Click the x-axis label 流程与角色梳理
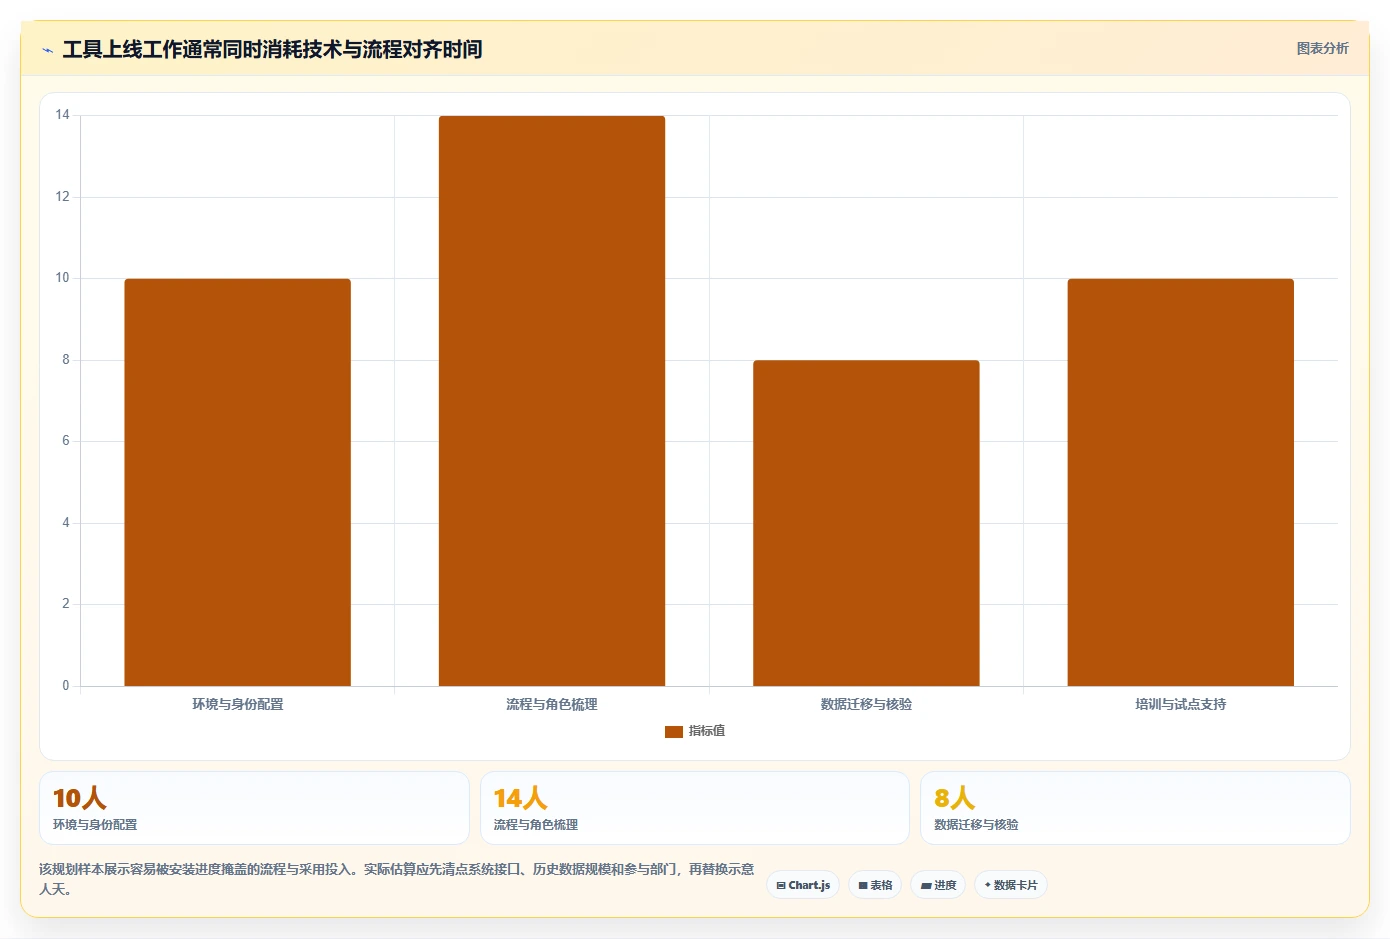Image resolution: width=1390 pixels, height=939 pixels. pyautogui.click(x=552, y=704)
